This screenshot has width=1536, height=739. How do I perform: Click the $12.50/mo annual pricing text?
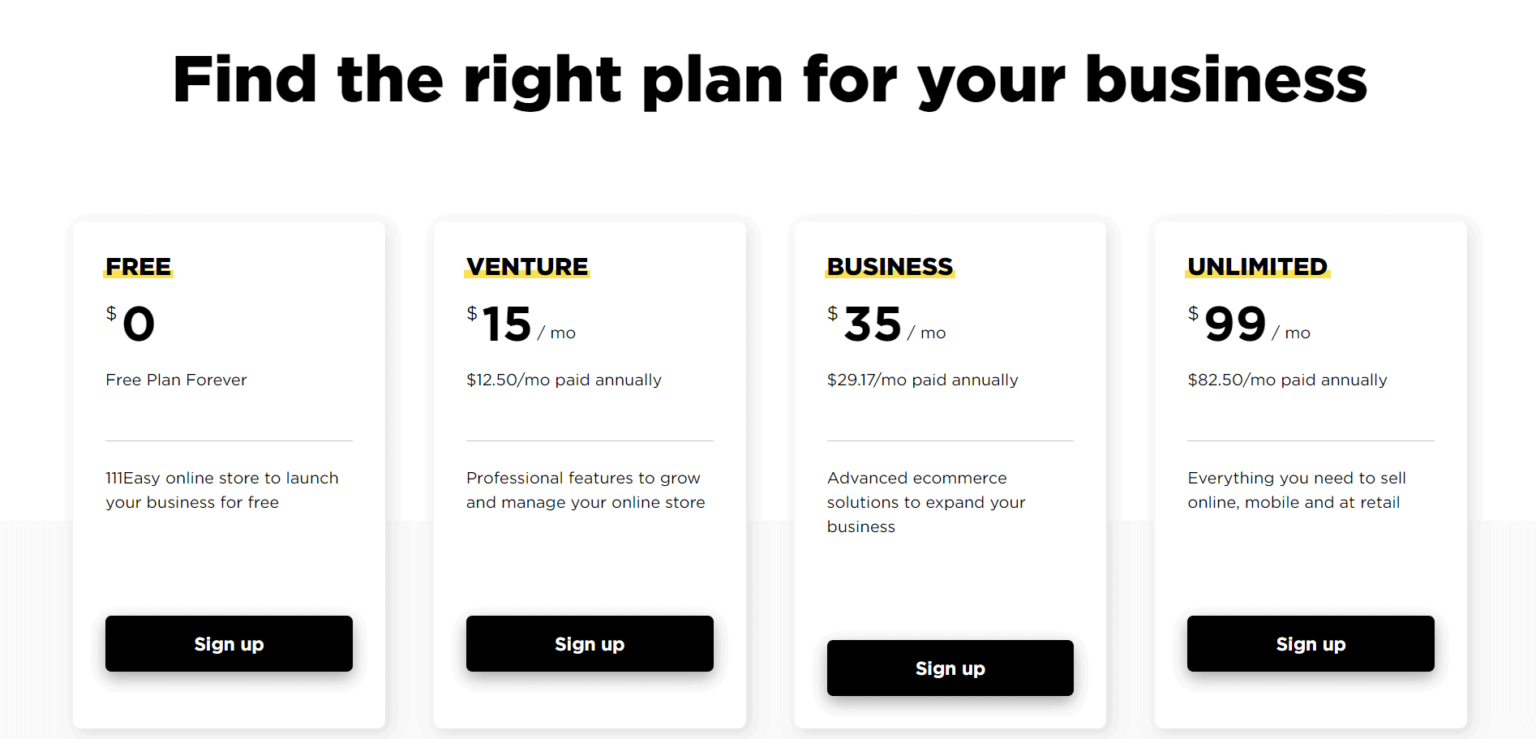pyautogui.click(x=564, y=379)
